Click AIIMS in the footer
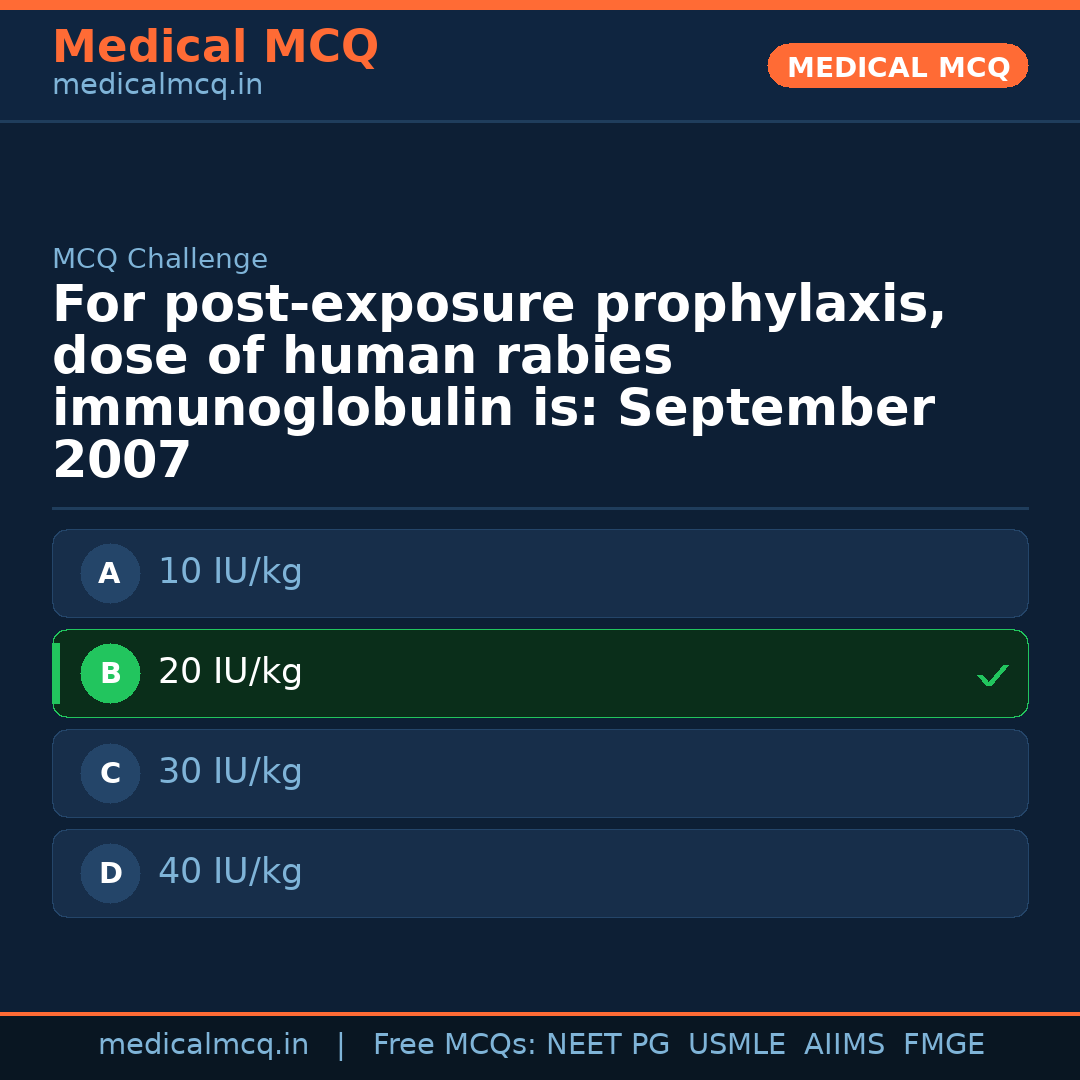The width and height of the screenshot is (1080, 1080). point(844,1045)
